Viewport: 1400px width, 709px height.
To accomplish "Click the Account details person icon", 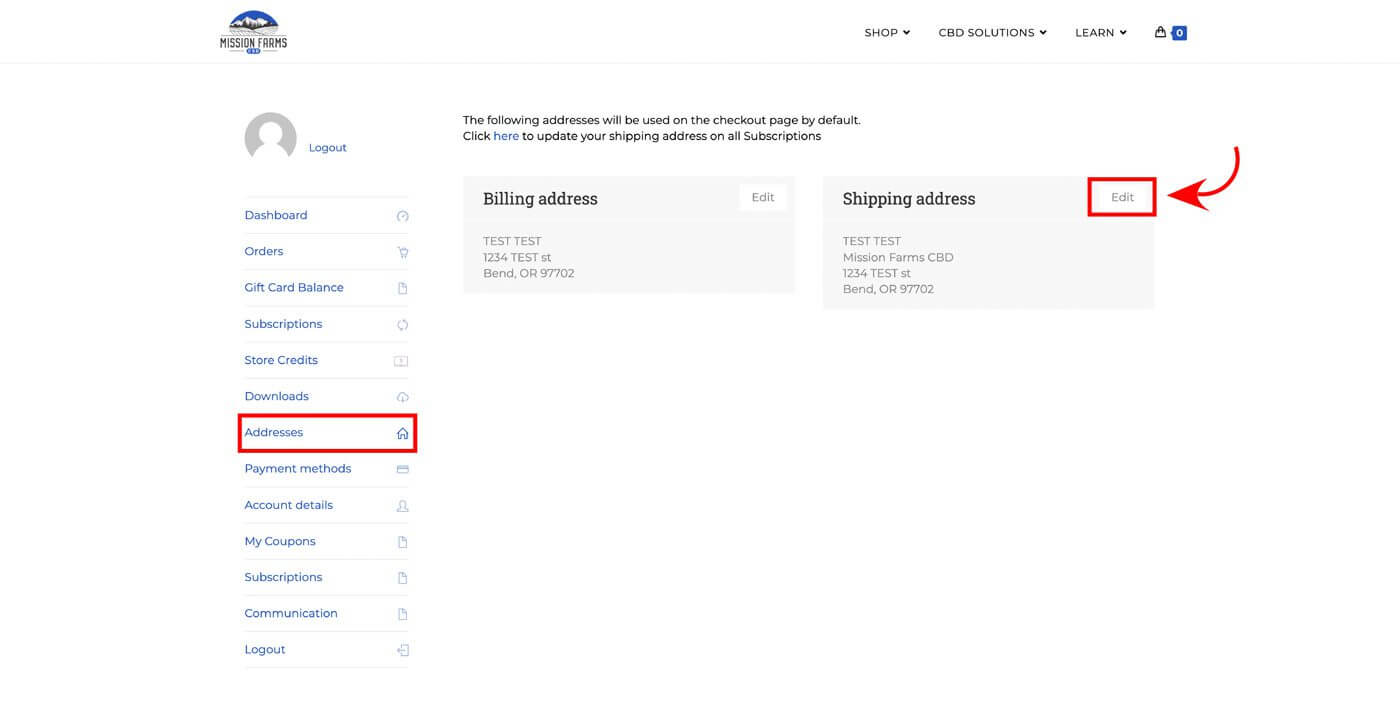I will click(402, 506).
